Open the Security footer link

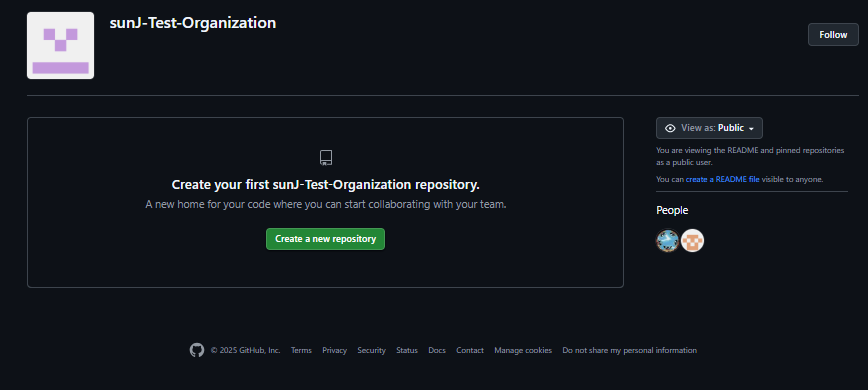click(371, 350)
